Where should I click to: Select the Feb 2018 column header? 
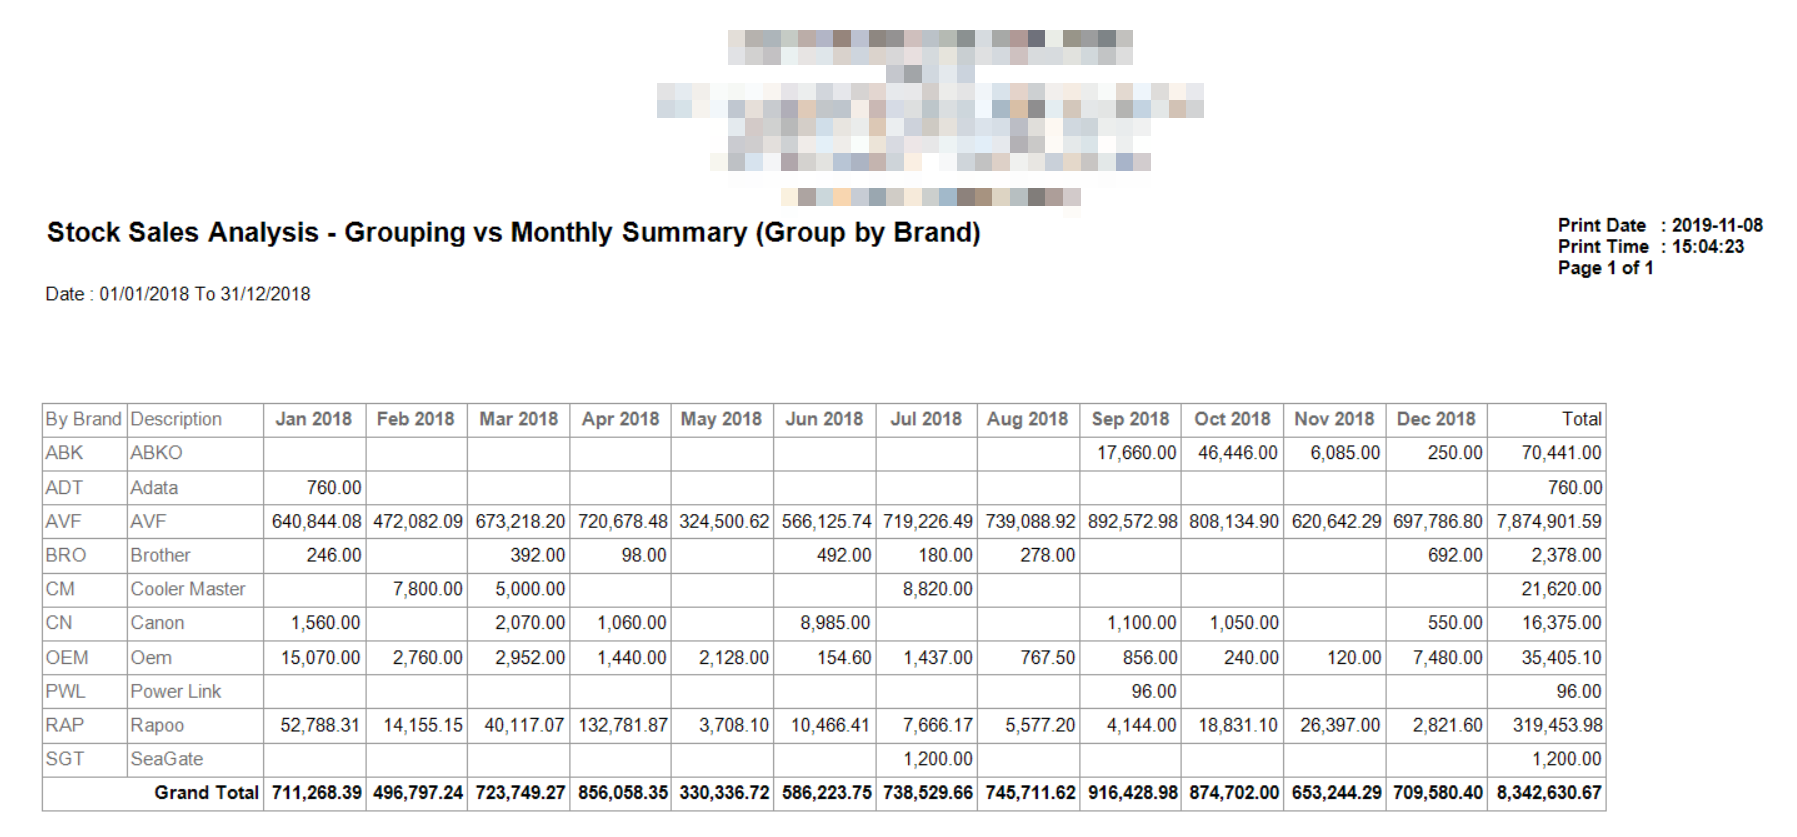coord(416,419)
